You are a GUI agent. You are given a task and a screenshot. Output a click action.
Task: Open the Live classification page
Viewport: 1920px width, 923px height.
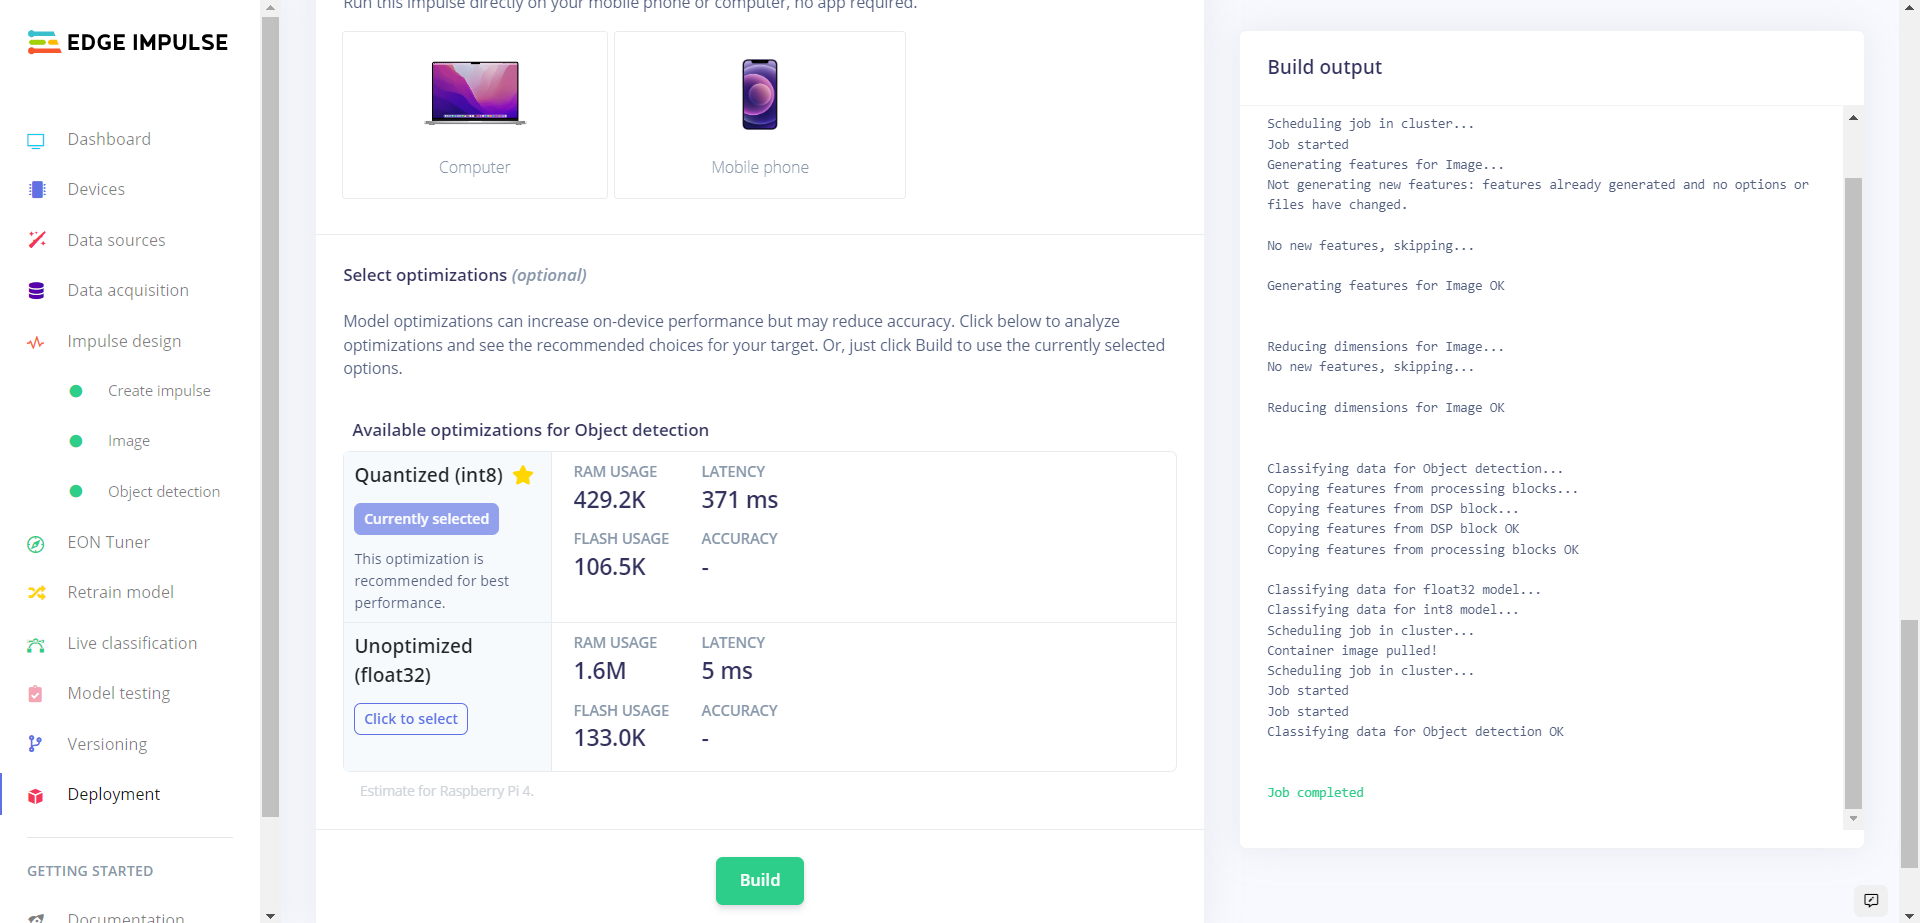[132, 643]
